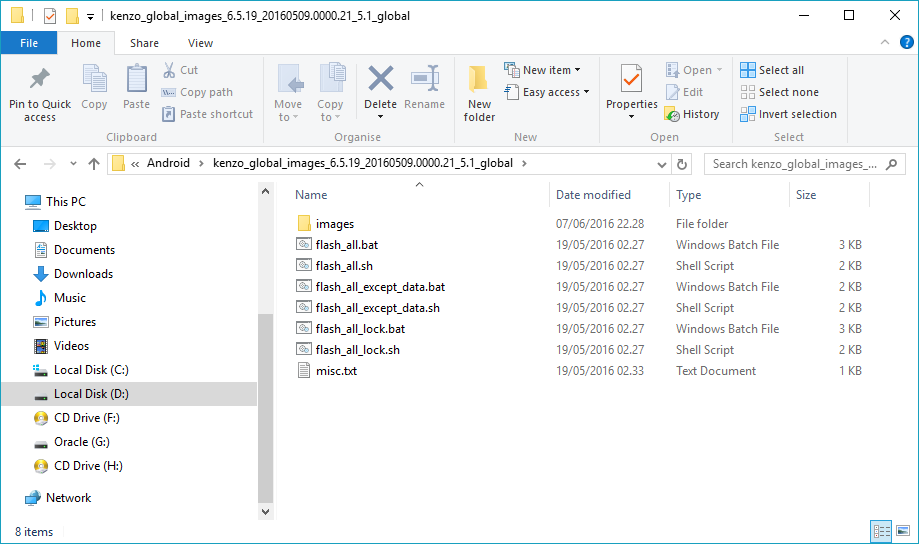Select the flash_all.bat file
Image resolution: width=919 pixels, height=544 pixels.
pos(346,245)
